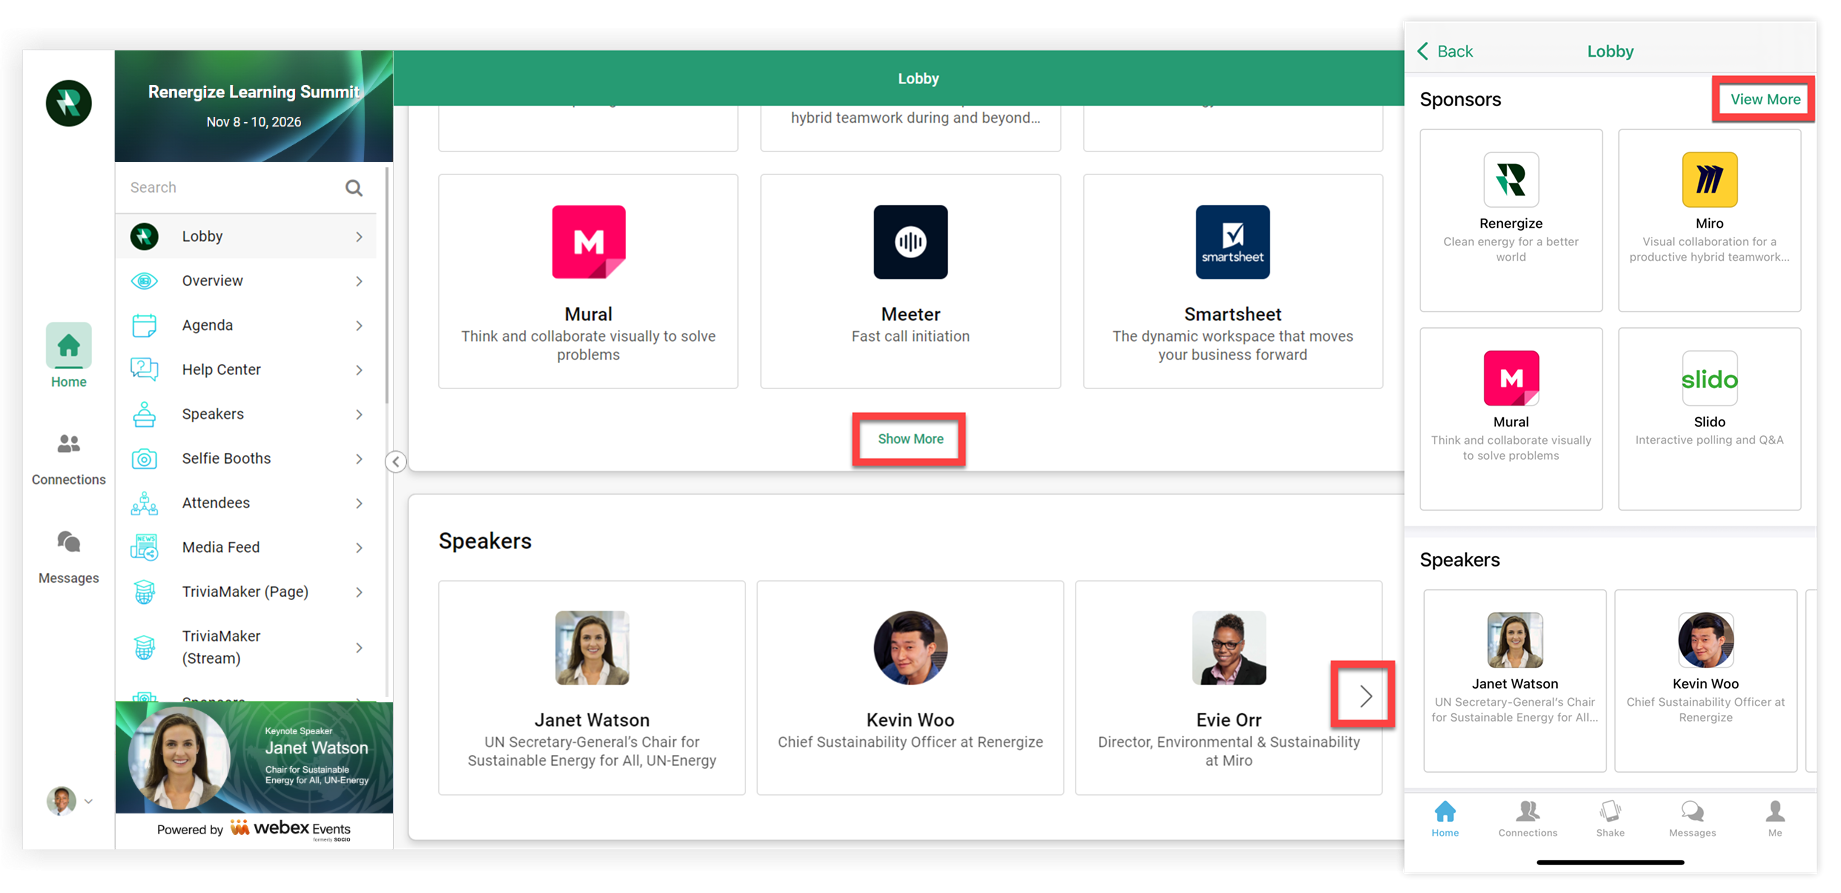The height and width of the screenshot is (893, 1841).
Task: Select Media Feed in the side menu
Action: point(246,547)
